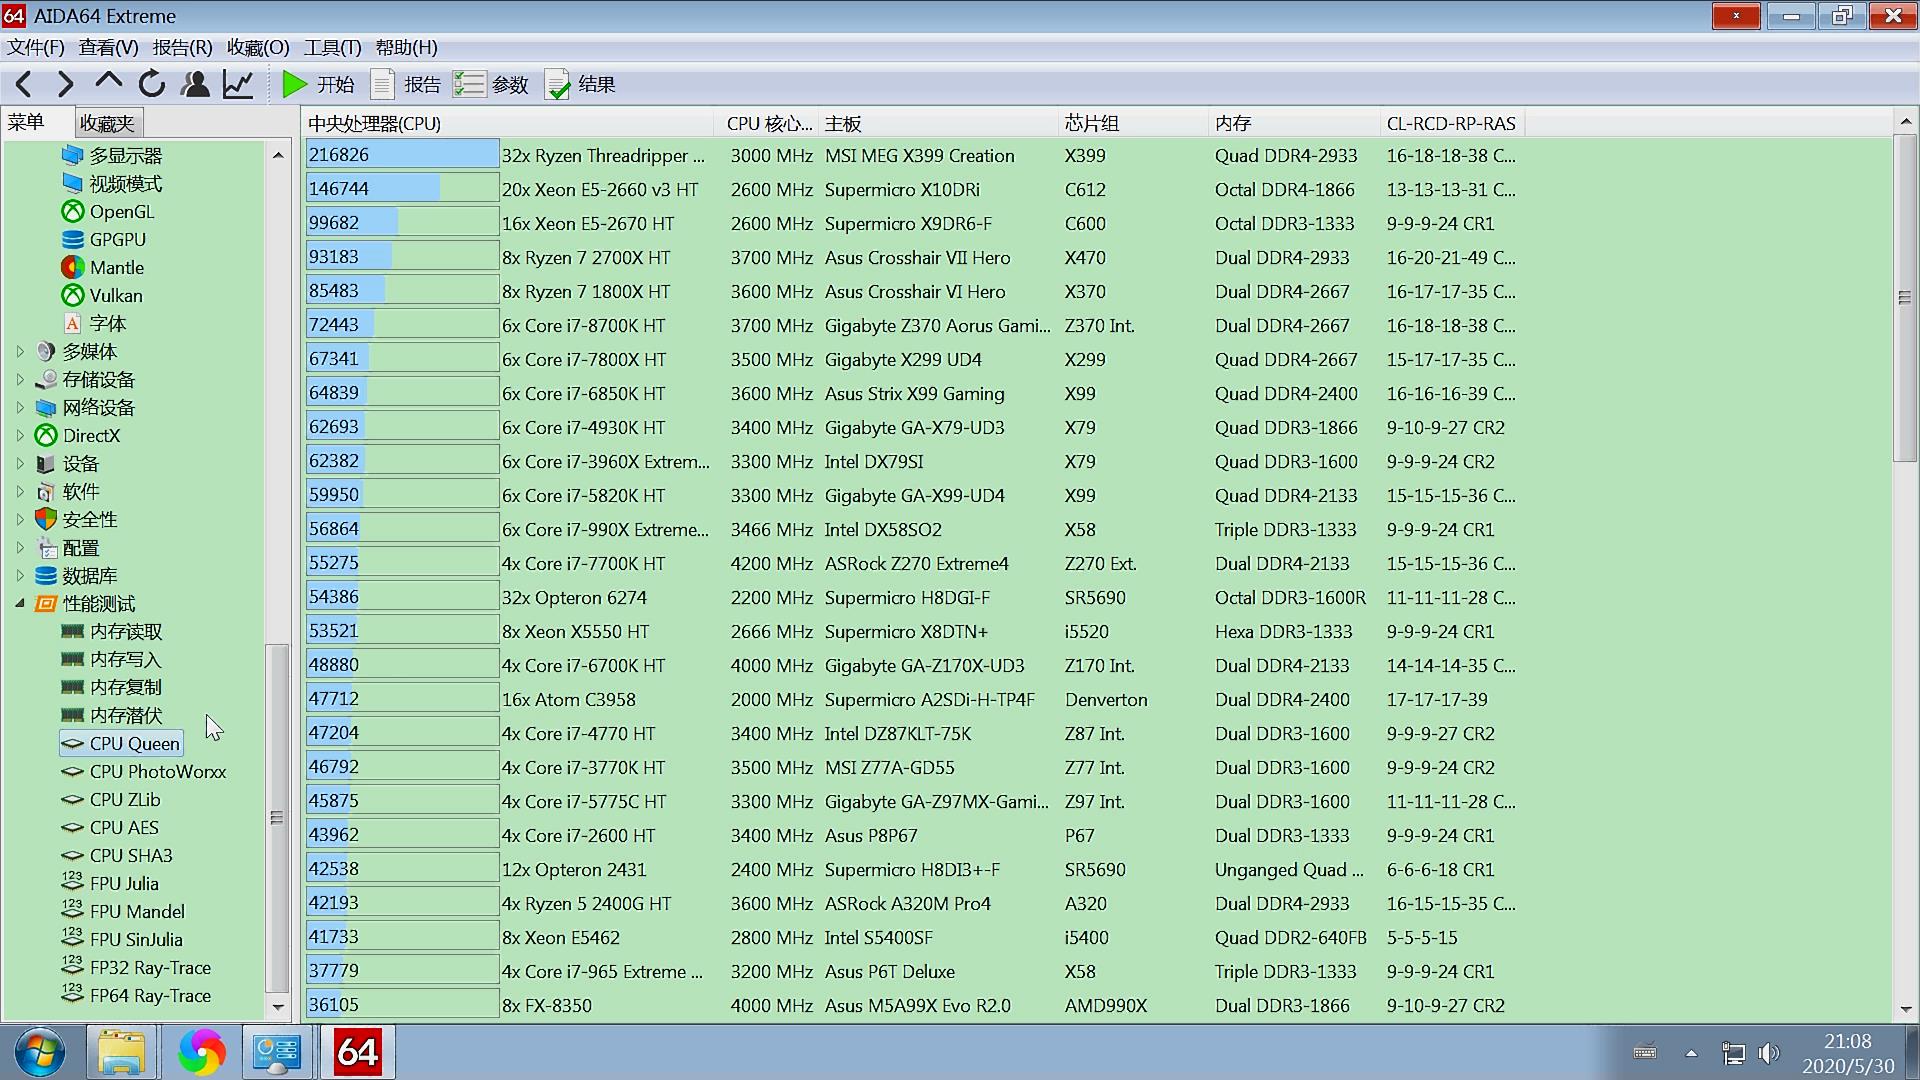The width and height of the screenshot is (1920, 1080).
Task: Open Windows Start button in taskbar
Action: click(x=40, y=1053)
